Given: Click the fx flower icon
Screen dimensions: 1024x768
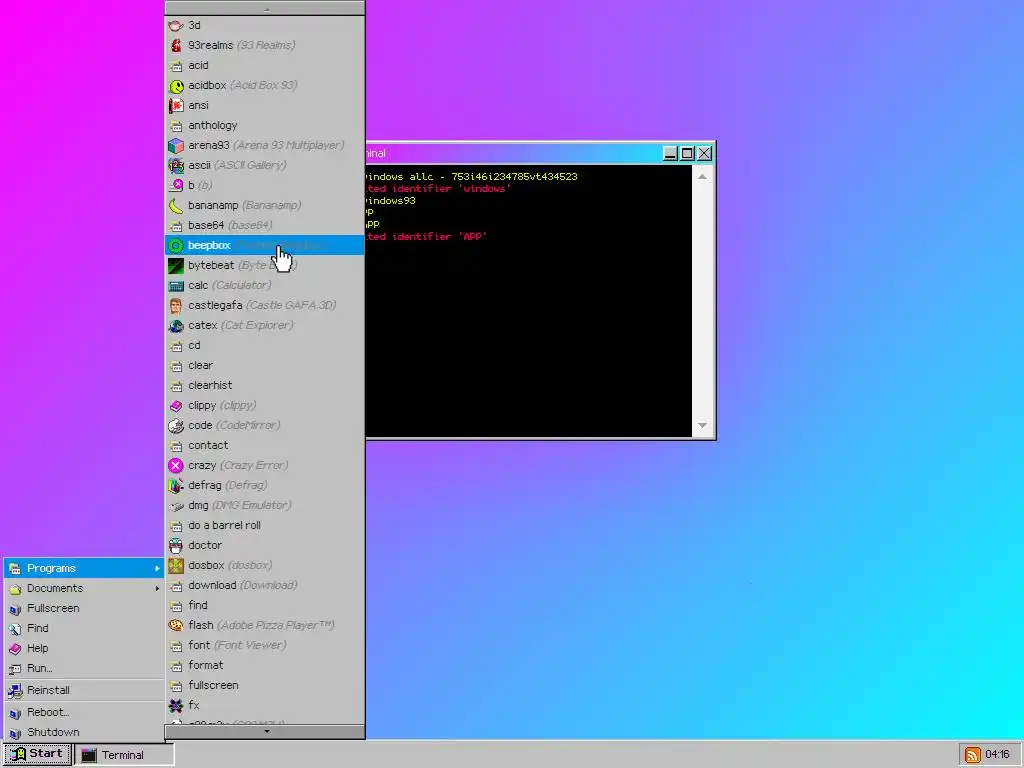Looking at the screenshot, I should (x=176, y=705).
